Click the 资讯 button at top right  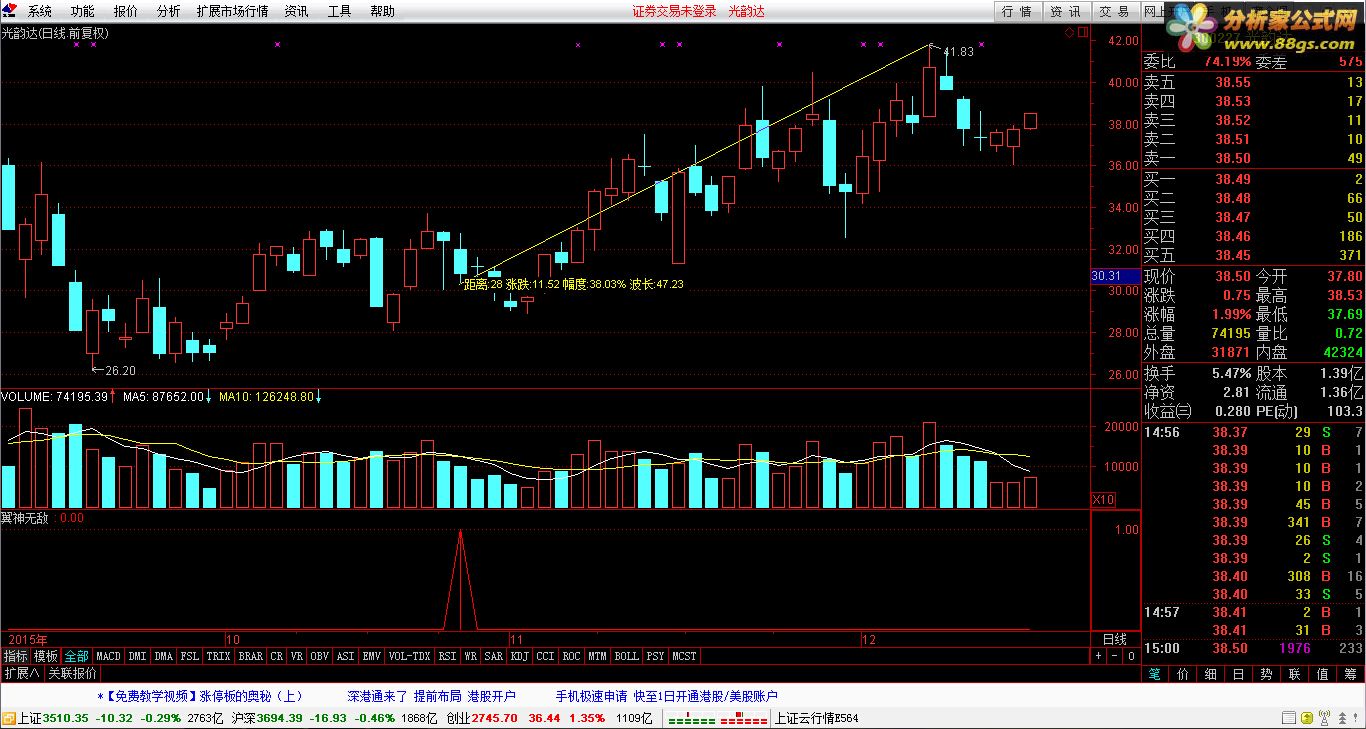[1065, 11]
